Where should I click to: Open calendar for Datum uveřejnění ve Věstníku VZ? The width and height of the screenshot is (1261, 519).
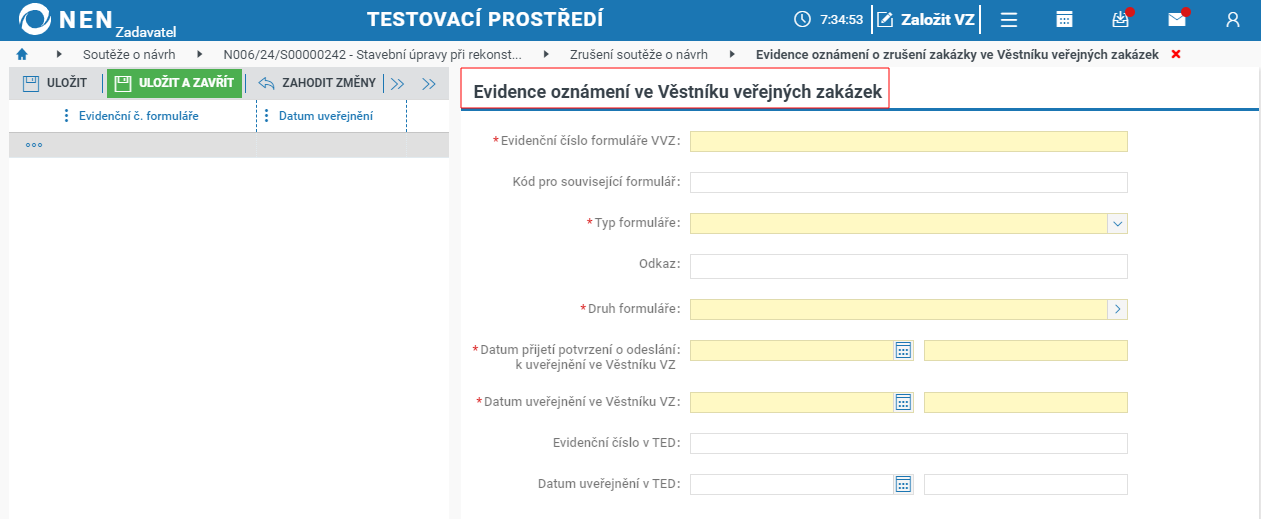pos(903,402)
